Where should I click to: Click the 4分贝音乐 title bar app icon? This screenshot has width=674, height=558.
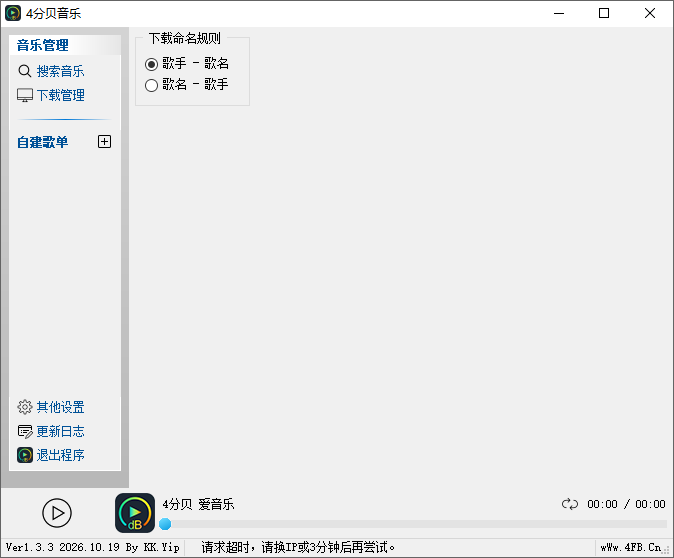pyautogui.click(x=13, y=13)
